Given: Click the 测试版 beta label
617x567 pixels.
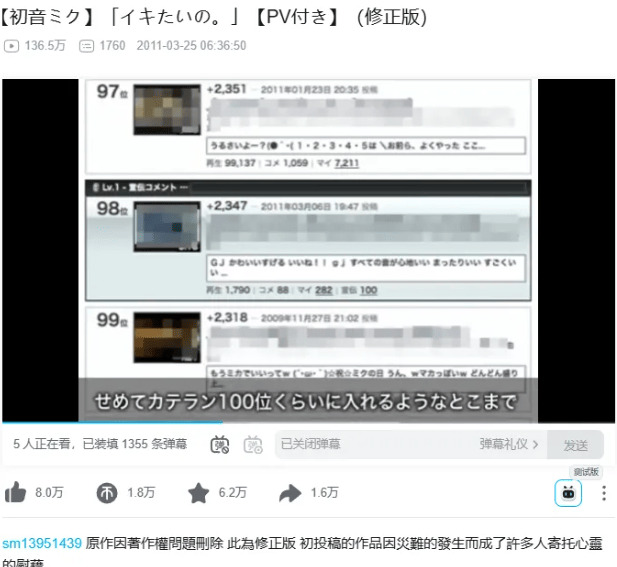Looking at the screenshot, I should pos(586,471).
